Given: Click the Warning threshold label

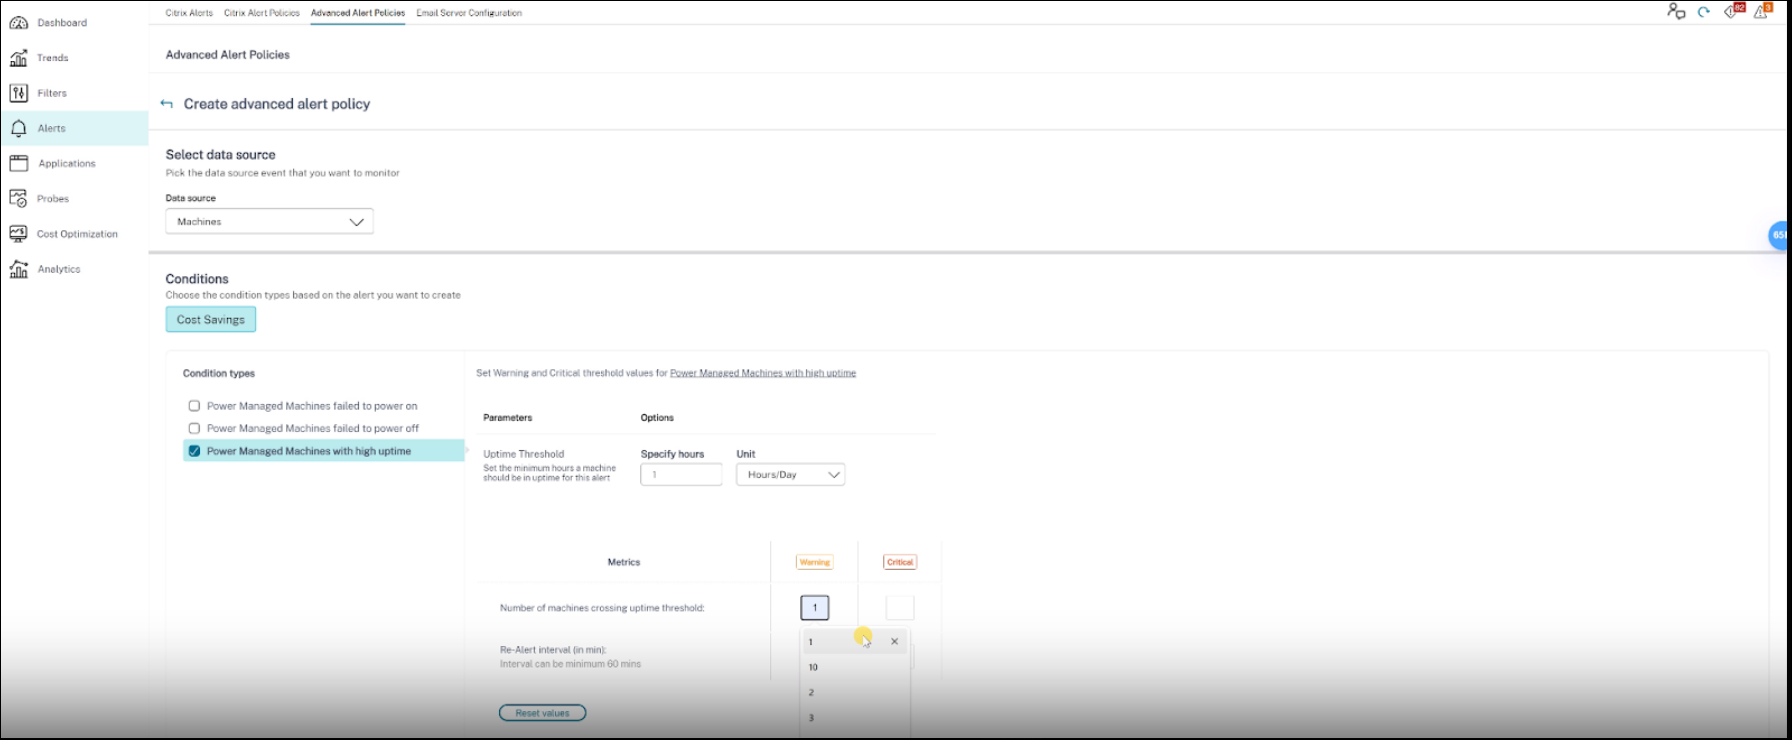Looking at the screenshot, I should pos(815,562).
